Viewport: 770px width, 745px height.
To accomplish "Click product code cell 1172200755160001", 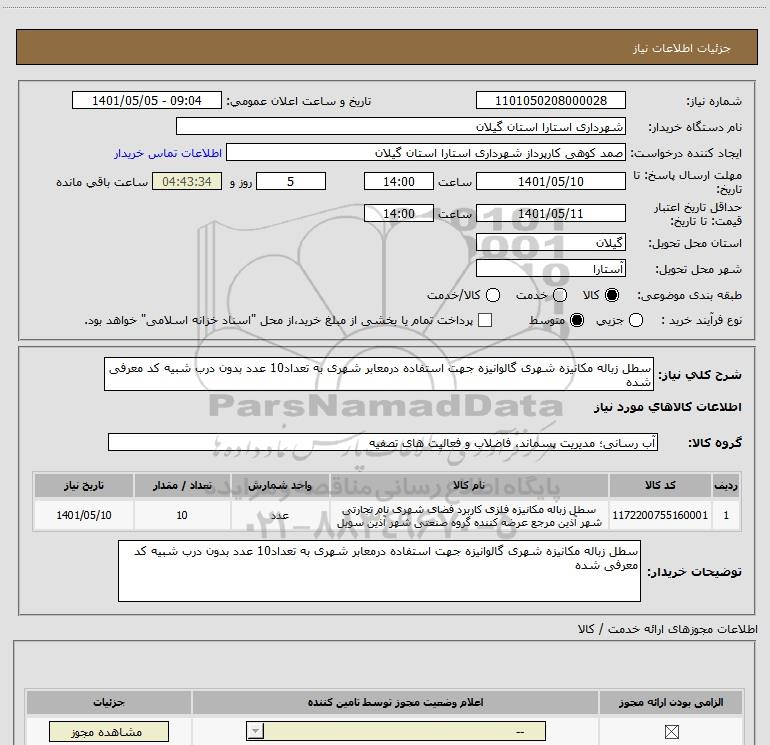I will coord(660,515).
